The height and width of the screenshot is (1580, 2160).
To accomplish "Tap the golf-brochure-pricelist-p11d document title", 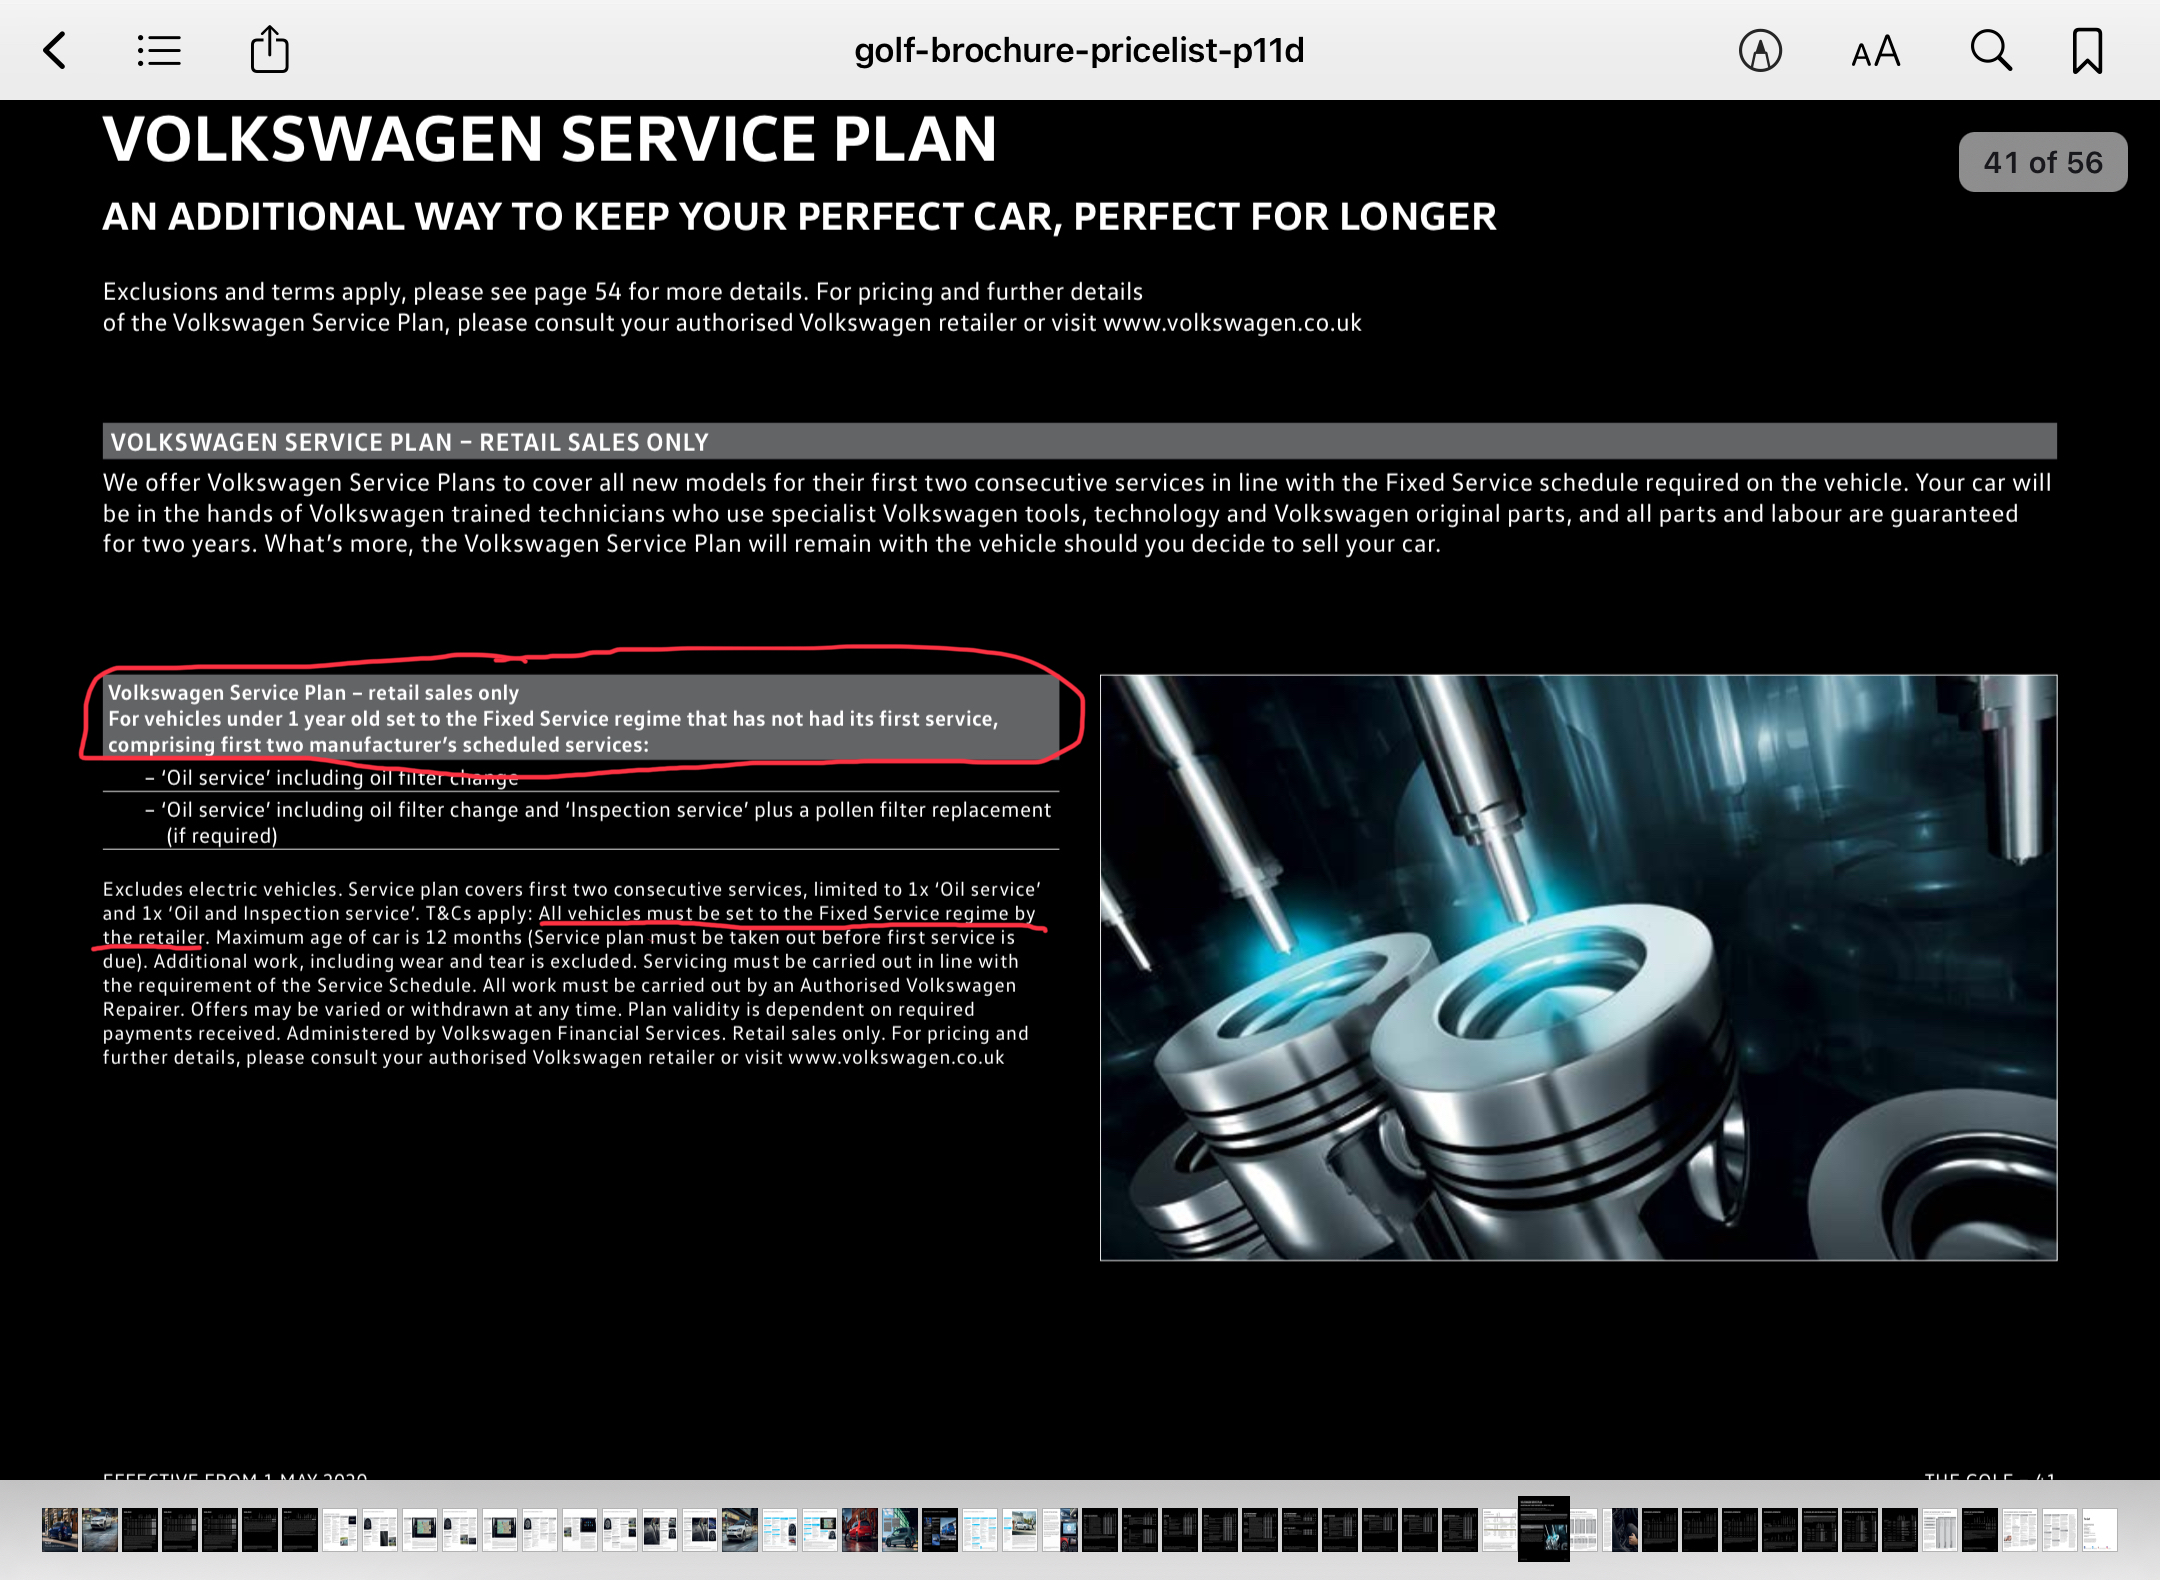I will pyautogui.click(x=1079, y=50).
